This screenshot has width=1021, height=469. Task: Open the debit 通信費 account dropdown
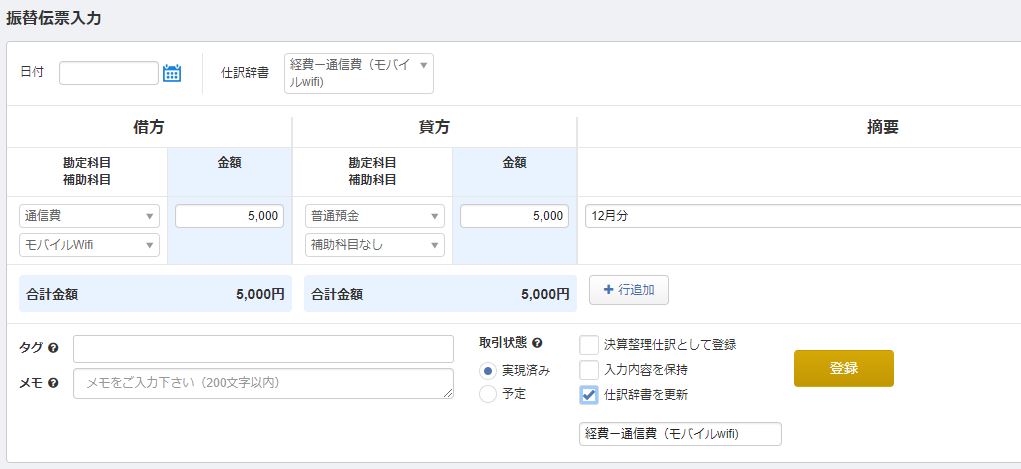(x=89, y=216)
